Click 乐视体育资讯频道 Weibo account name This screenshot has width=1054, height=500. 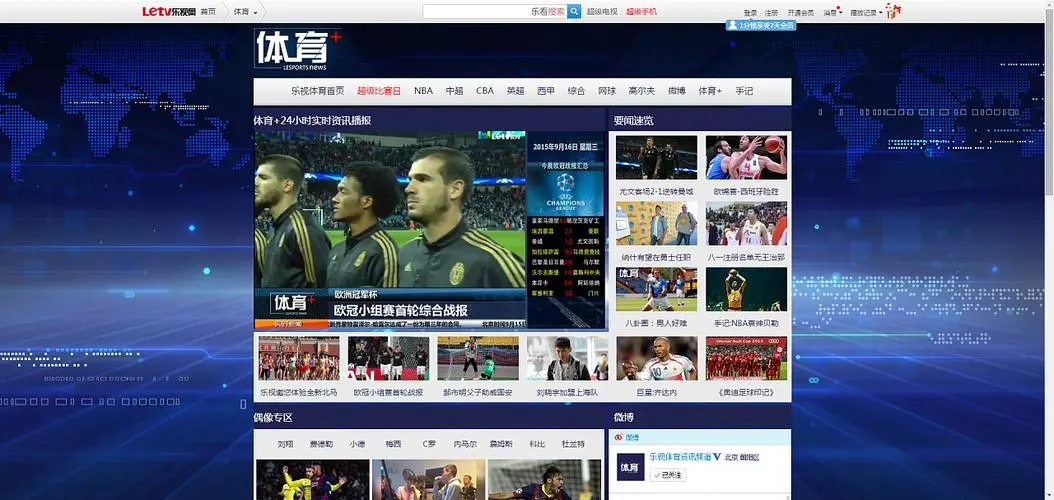point(680,457)
